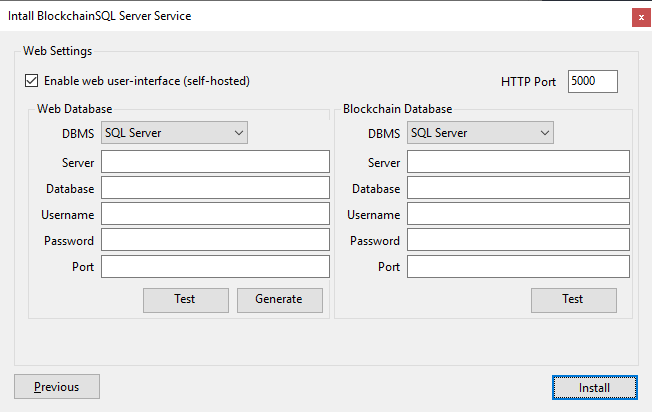Click the Web Settings group label
652x412 pixels.
point(57,51)
